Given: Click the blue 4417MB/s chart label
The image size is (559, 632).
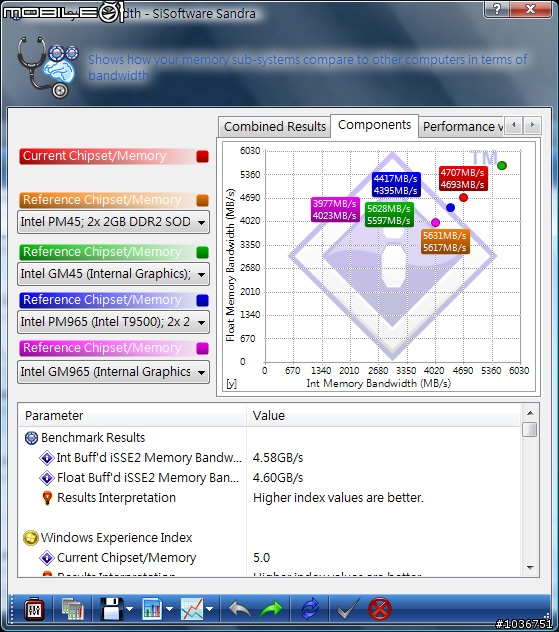Looking at the screenshot, I should click(x=396, y=185).
